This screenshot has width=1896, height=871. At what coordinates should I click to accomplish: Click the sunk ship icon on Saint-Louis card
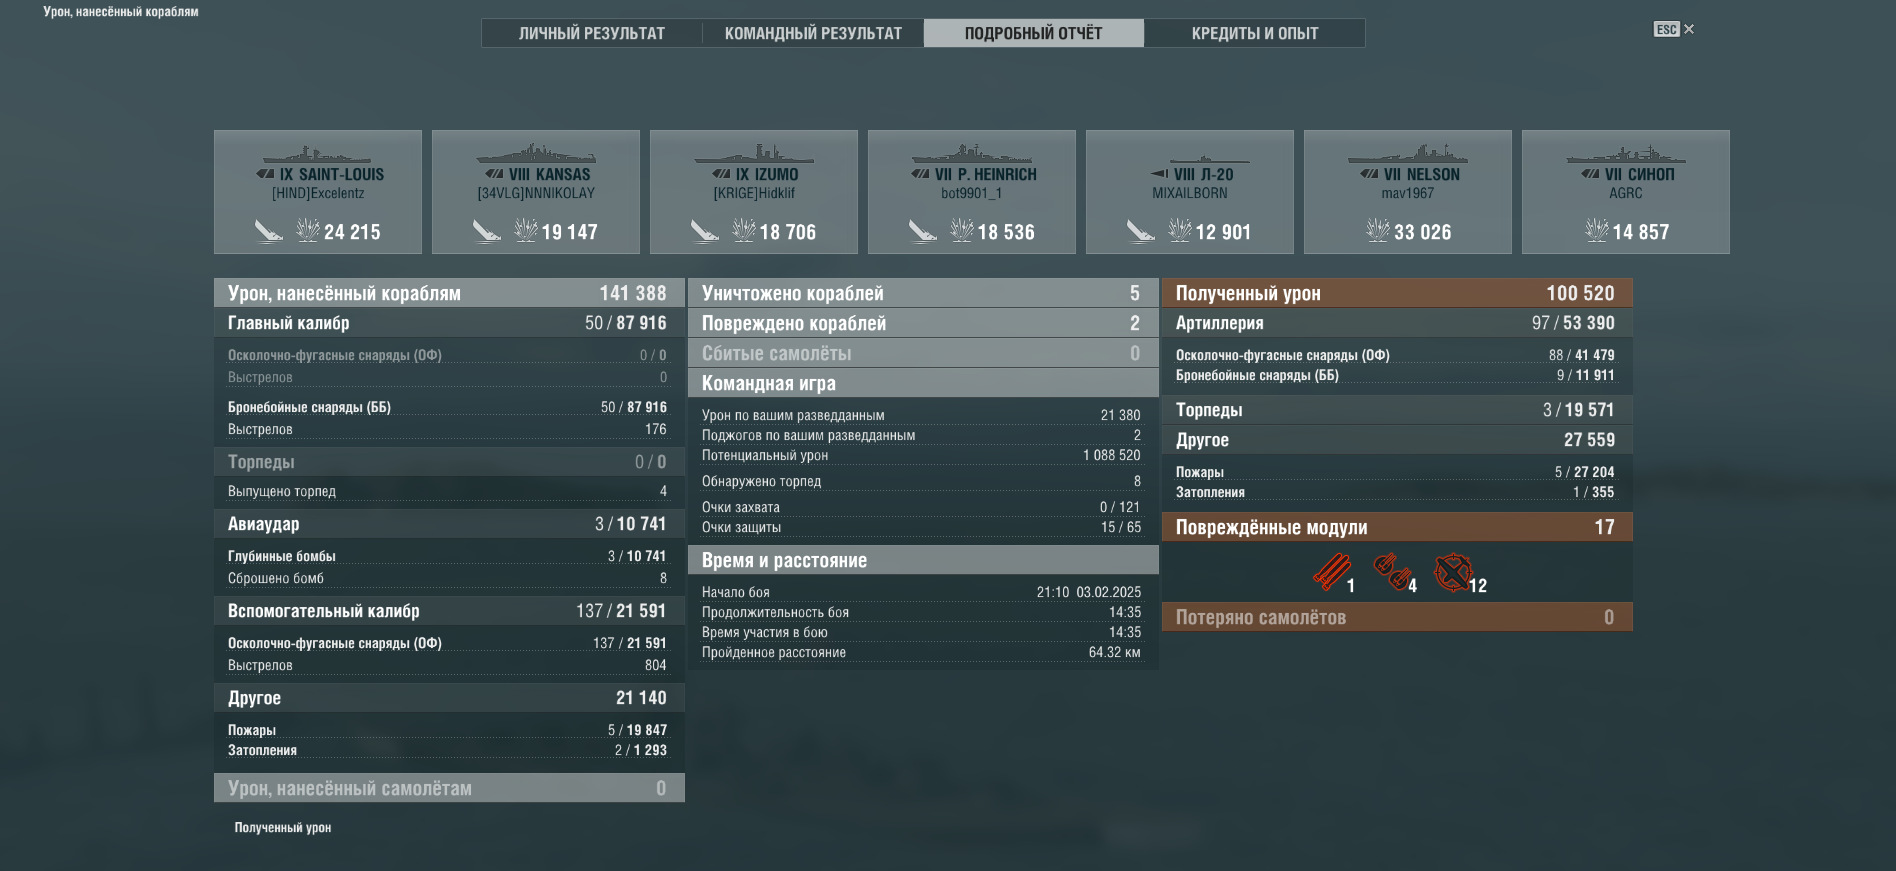coord(268,232)
